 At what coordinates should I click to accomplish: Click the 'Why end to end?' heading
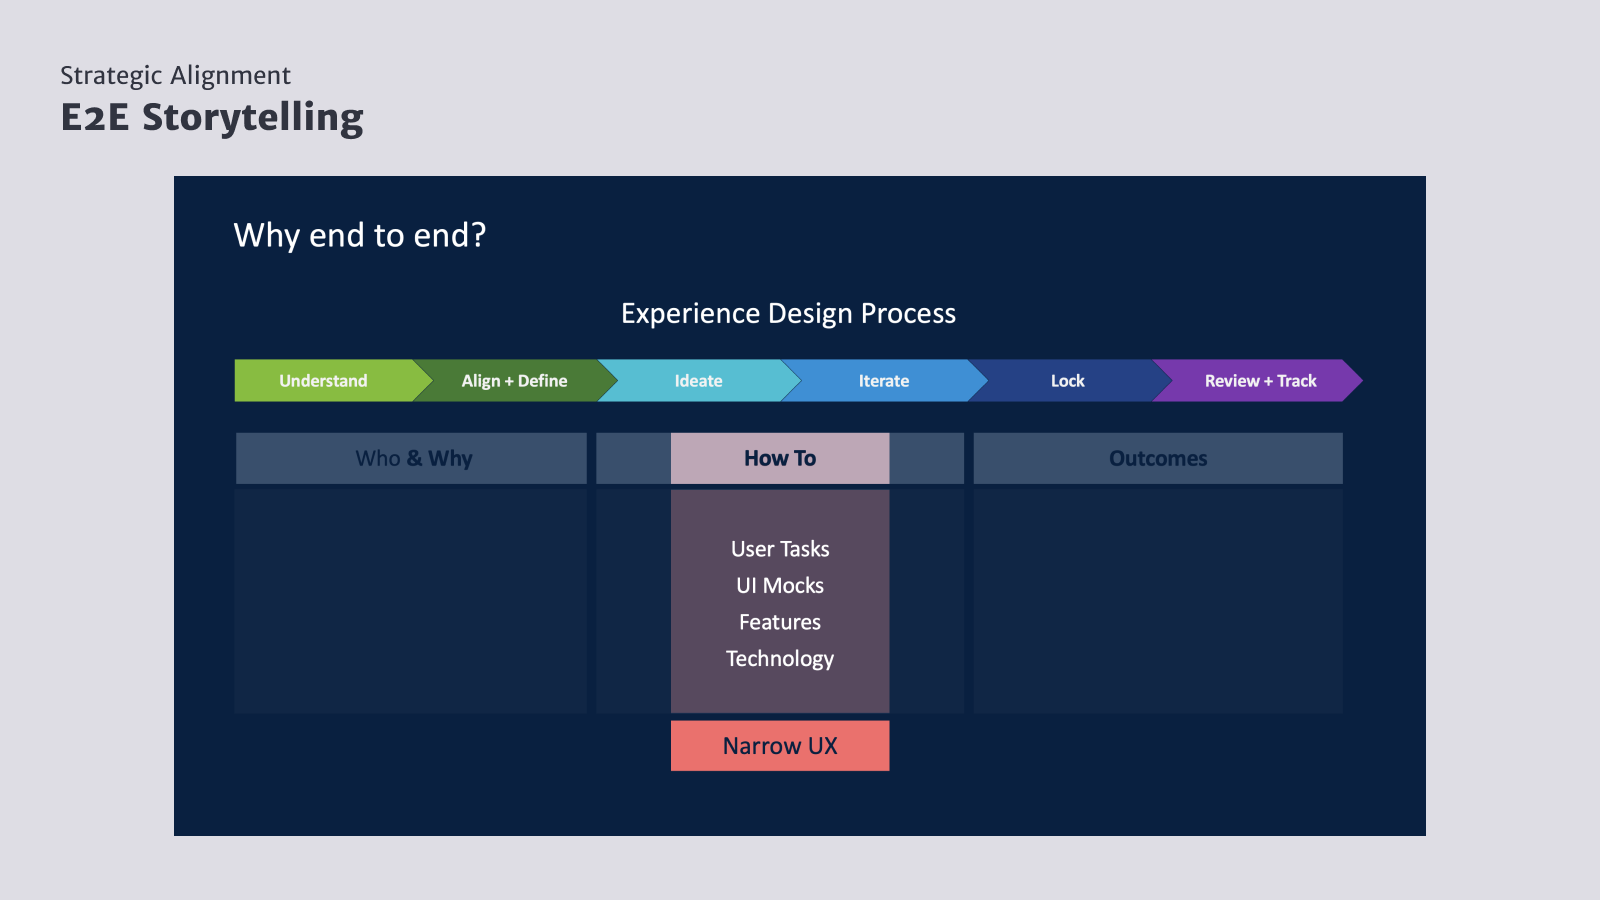(x=360, y=236)
